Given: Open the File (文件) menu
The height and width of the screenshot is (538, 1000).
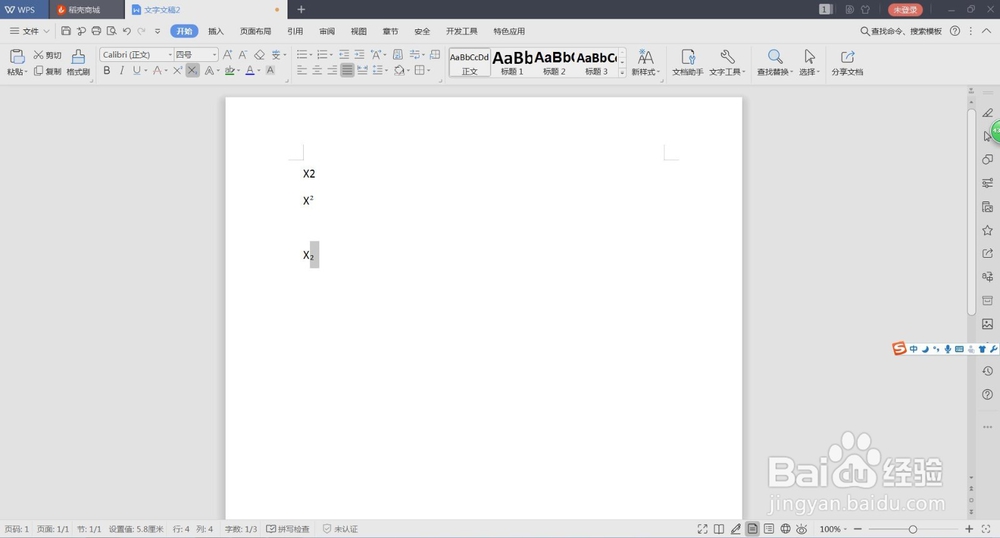Looking at the screenshot, I should [29, 31].
